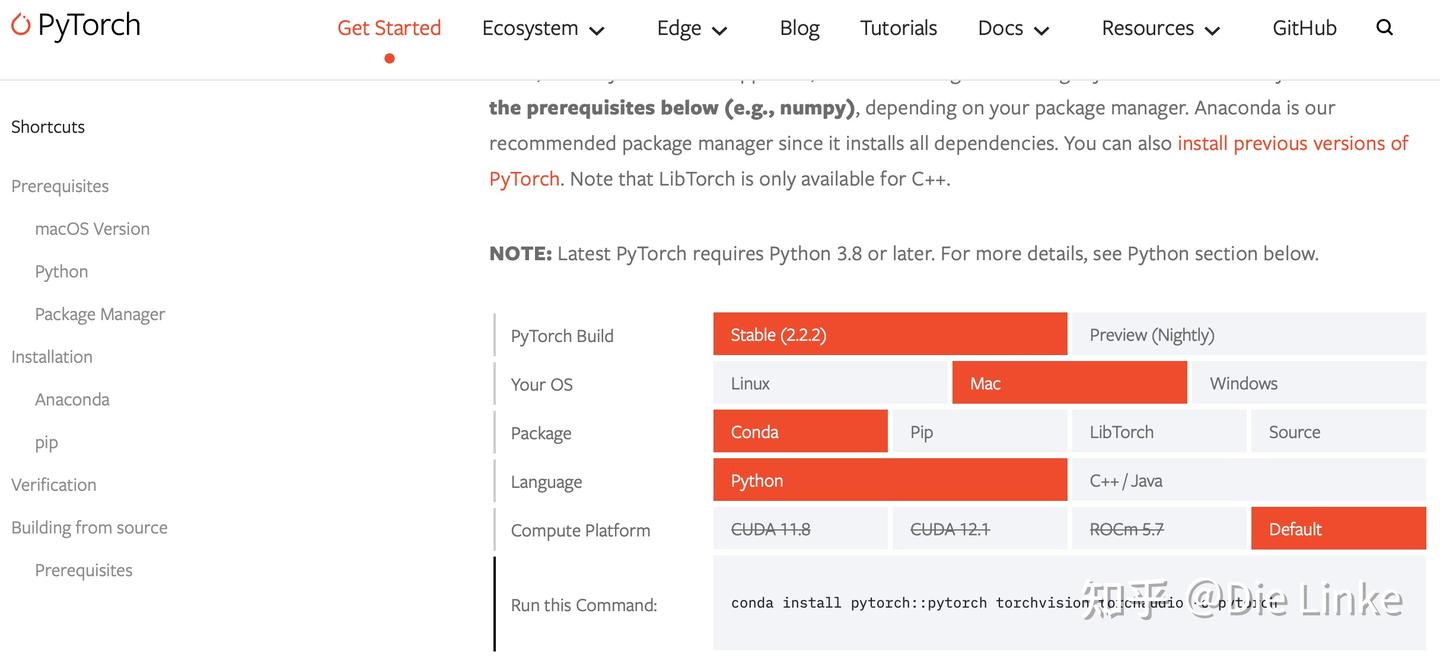Choose Linux as your OS
Viewport: 1440px width, 658px height.
(x=829, y=383)
